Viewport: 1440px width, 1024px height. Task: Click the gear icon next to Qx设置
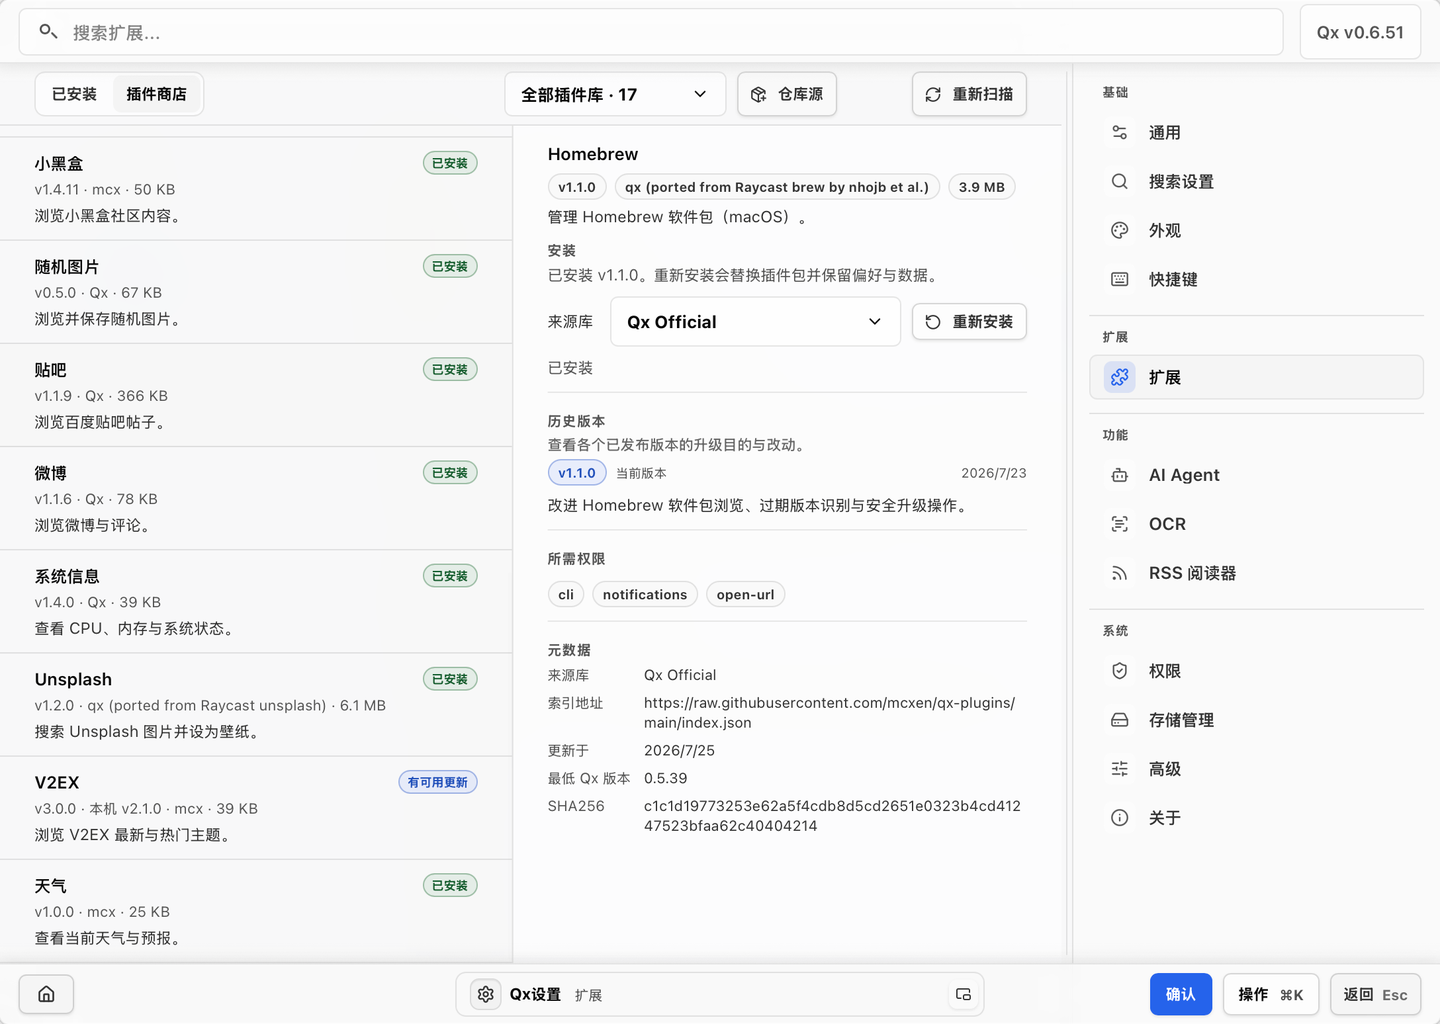(x=486, y=995)
